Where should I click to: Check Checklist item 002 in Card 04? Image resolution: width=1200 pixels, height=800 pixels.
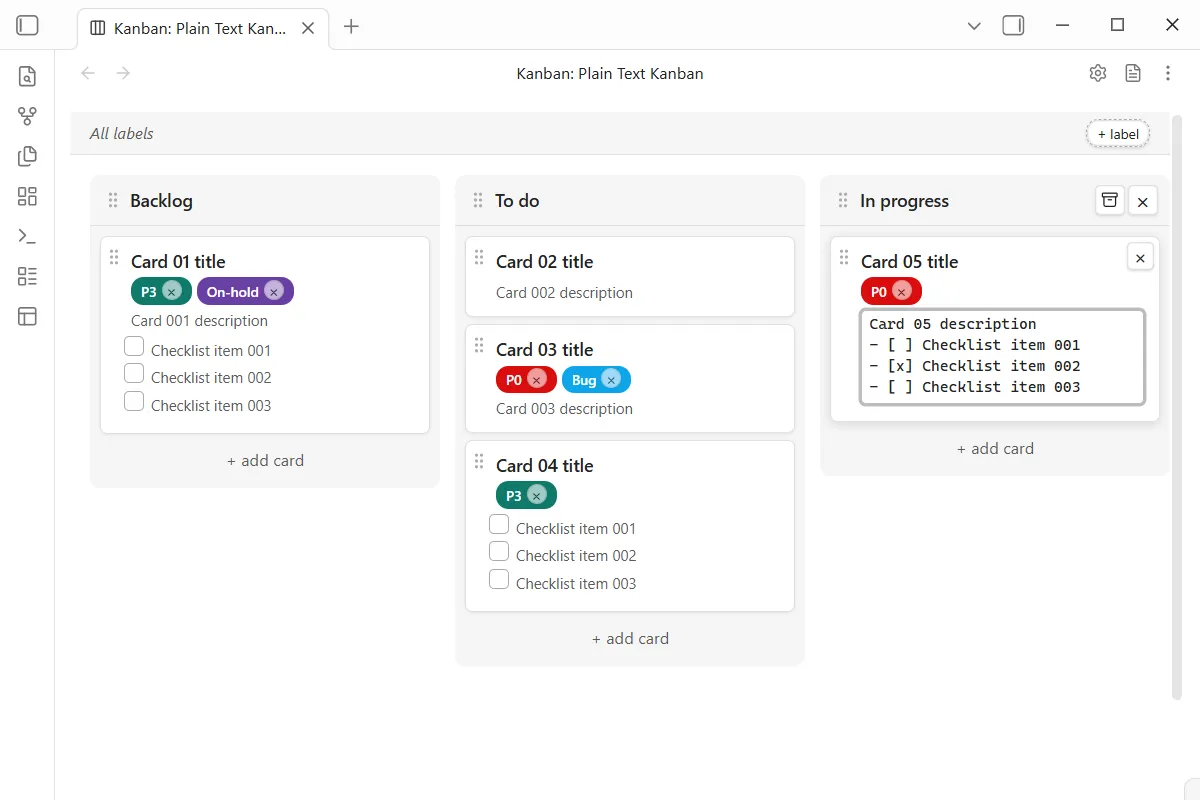499,551
